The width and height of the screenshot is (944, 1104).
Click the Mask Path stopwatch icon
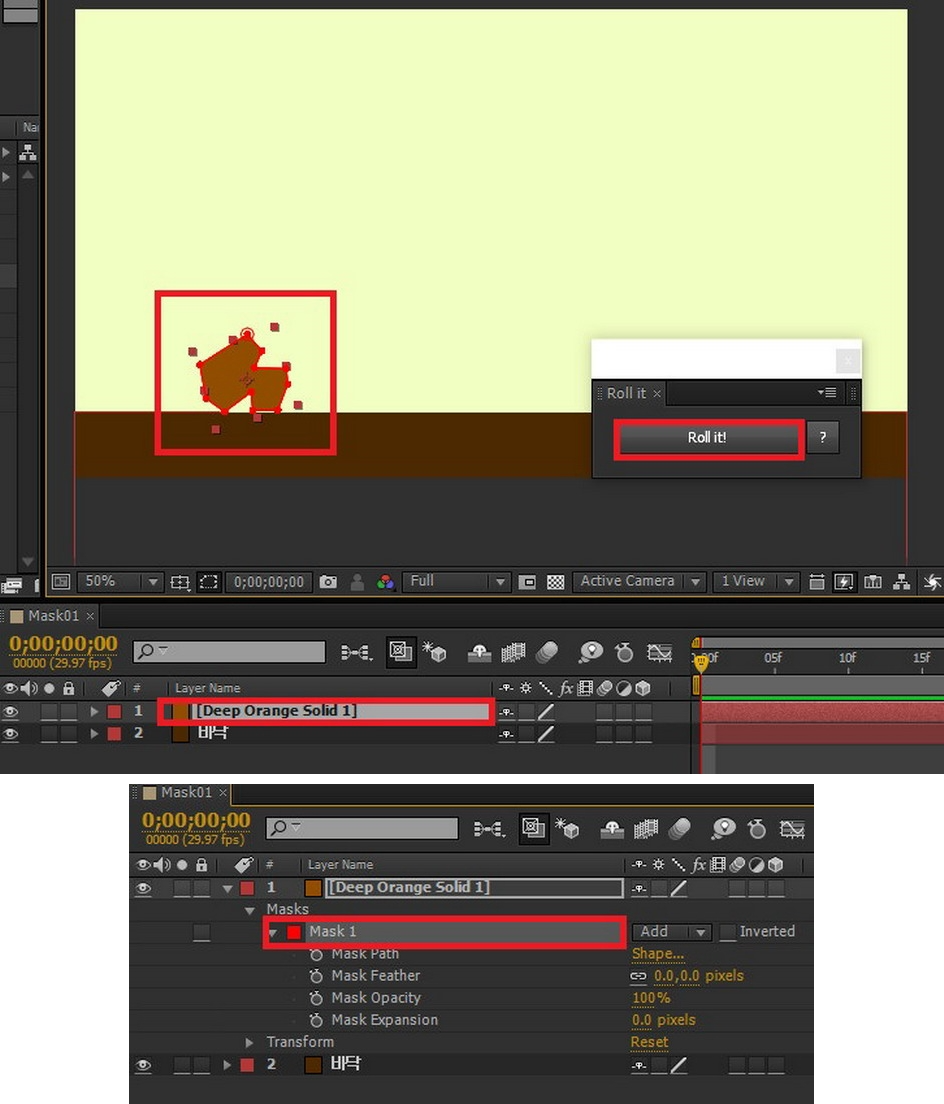(x=316, y=954)
